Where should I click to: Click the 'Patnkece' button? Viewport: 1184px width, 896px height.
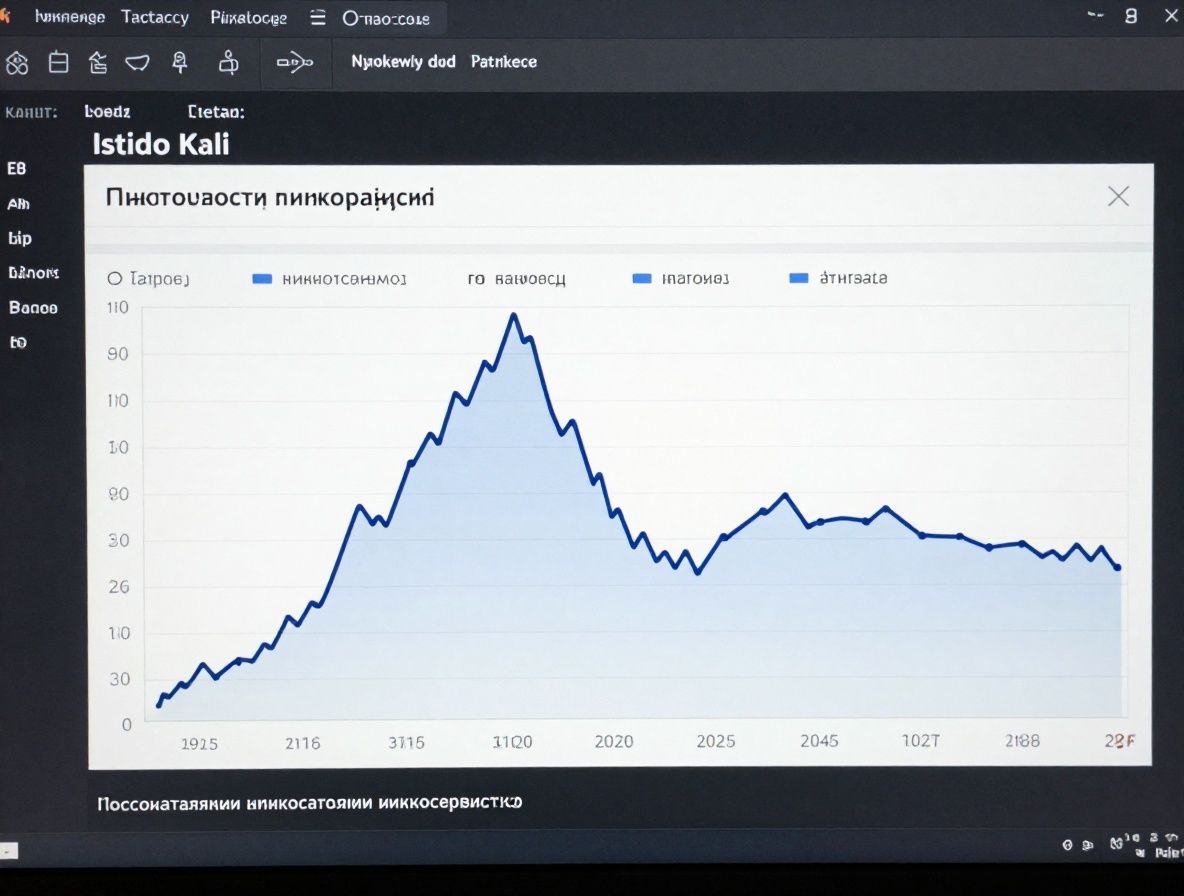(x=504, y=62)
